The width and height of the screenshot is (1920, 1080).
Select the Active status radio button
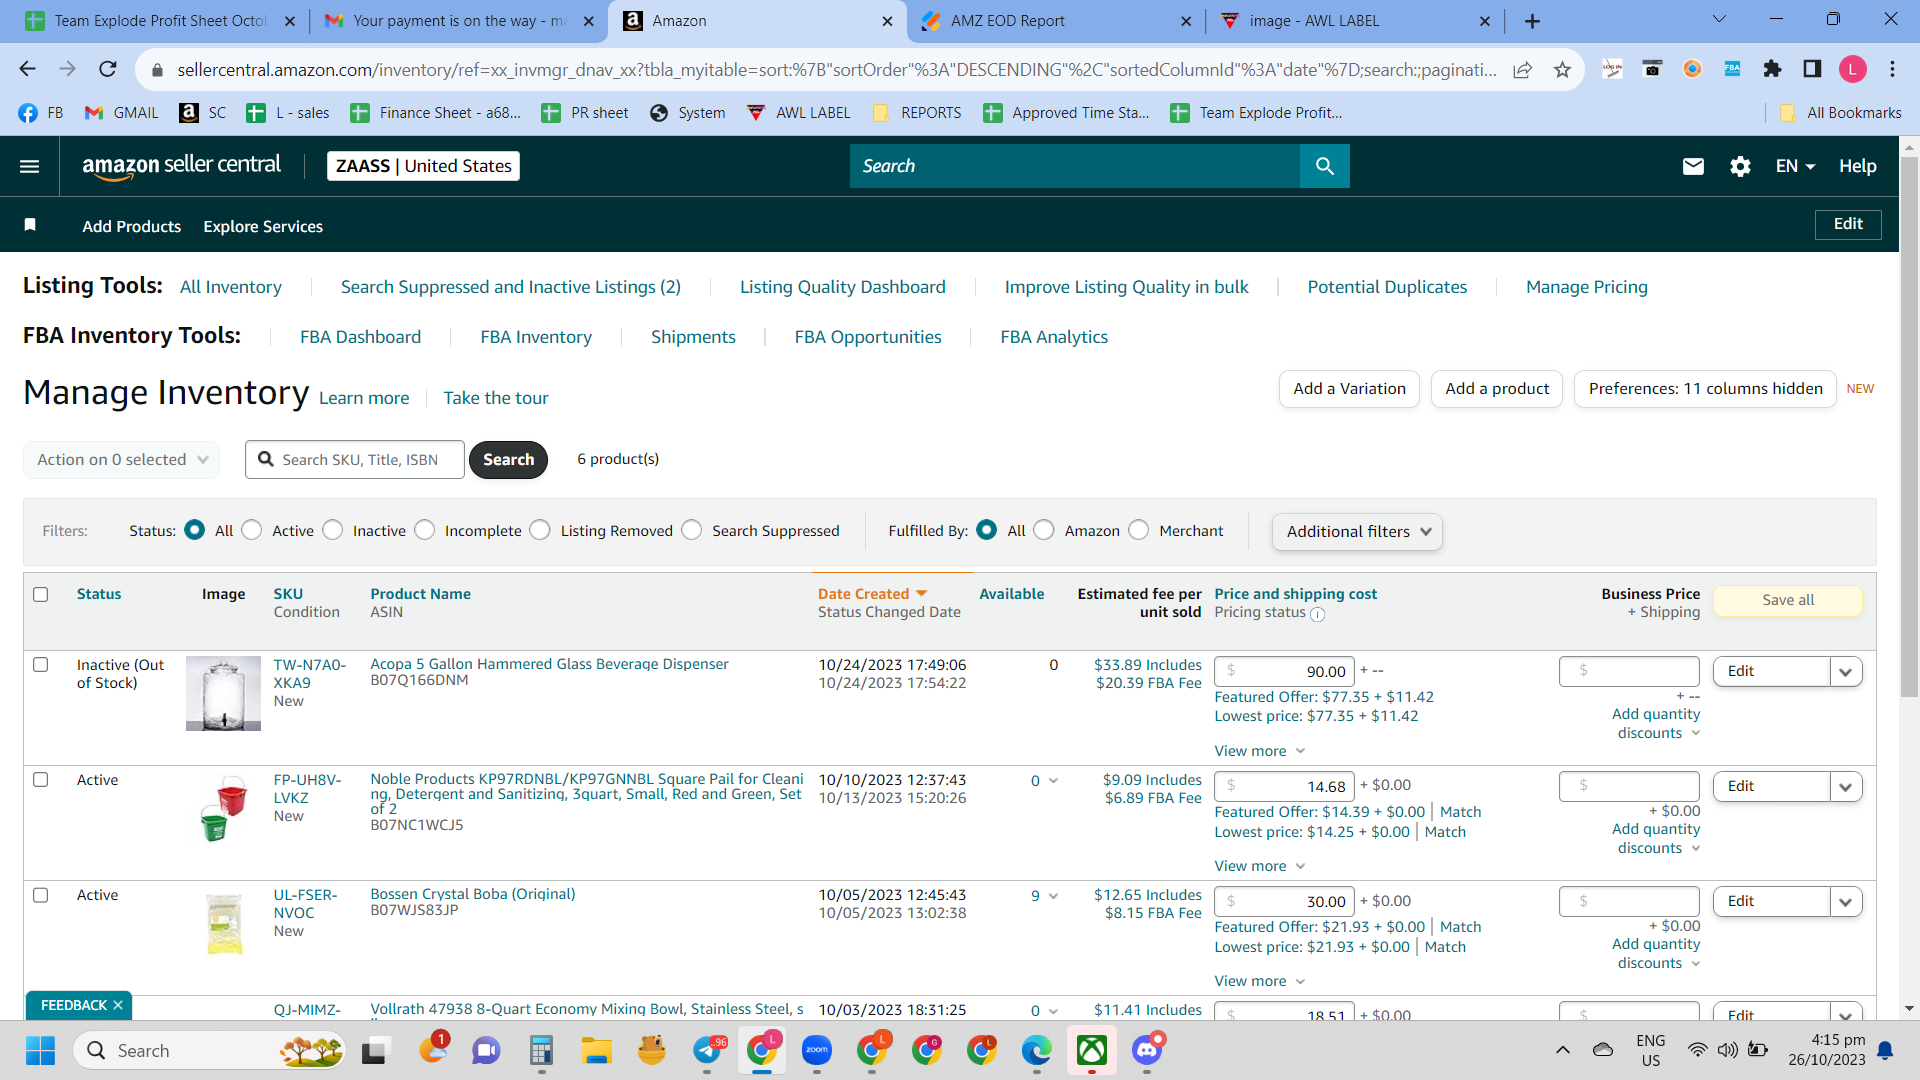click(252, 530)
